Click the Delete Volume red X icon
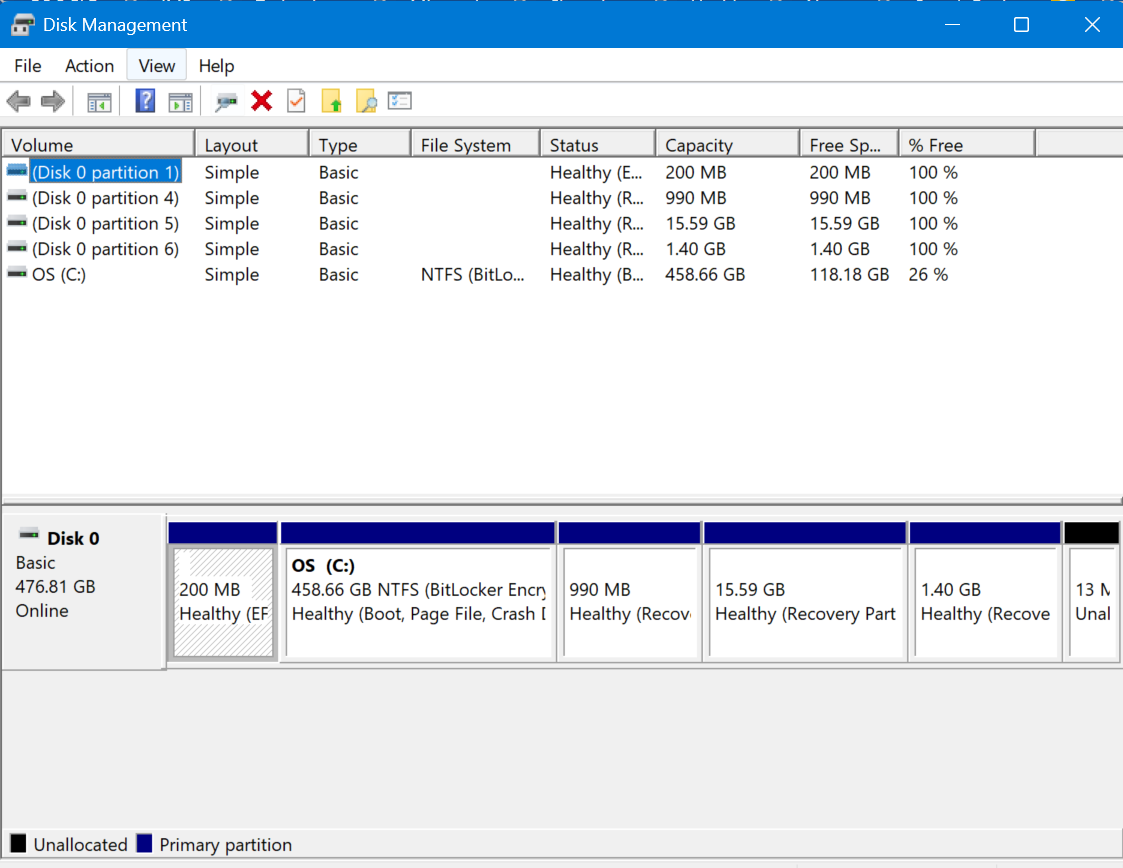 pyautogui.click(x=260, y=100)
